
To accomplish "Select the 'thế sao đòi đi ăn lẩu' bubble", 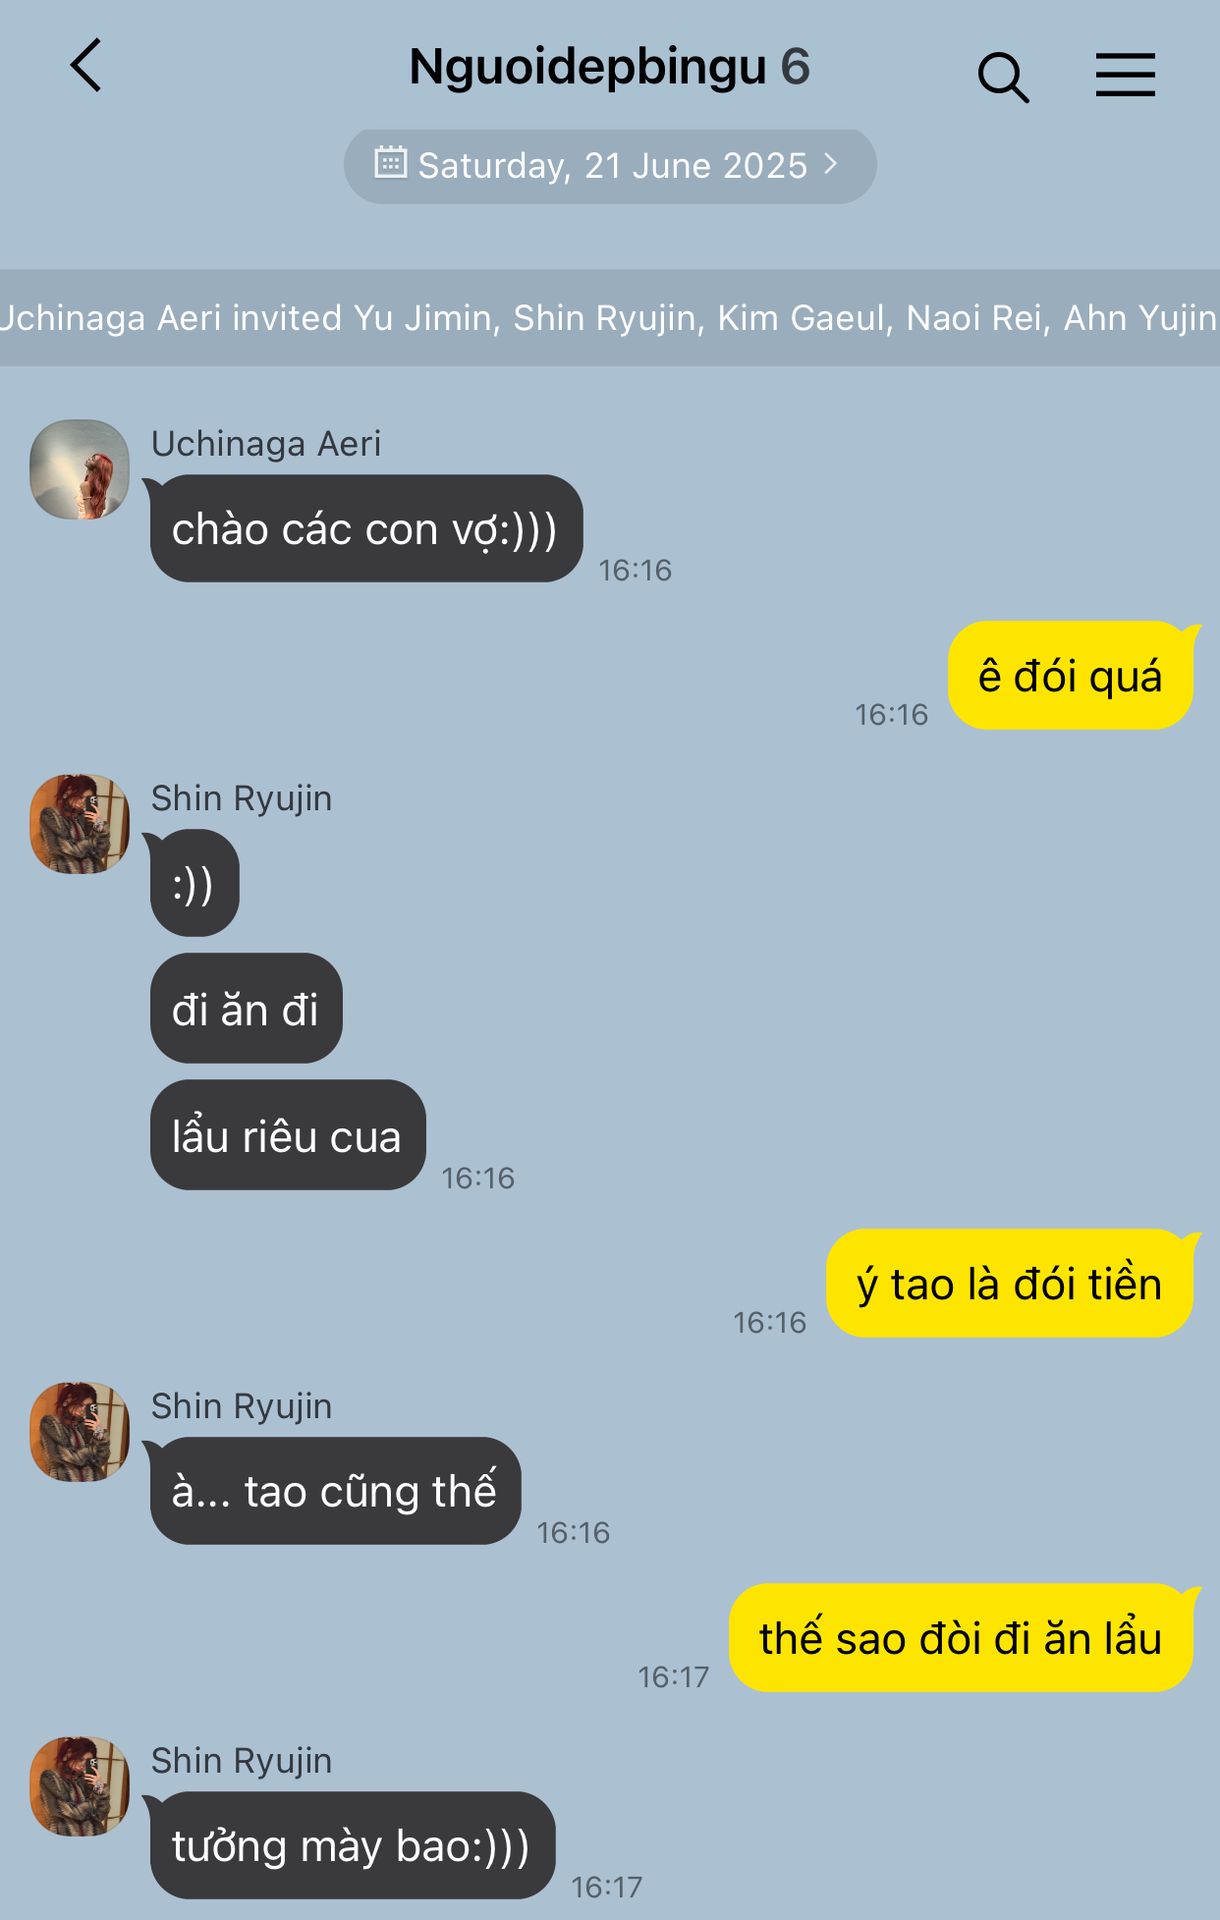I will click(x=961, y=1638).
